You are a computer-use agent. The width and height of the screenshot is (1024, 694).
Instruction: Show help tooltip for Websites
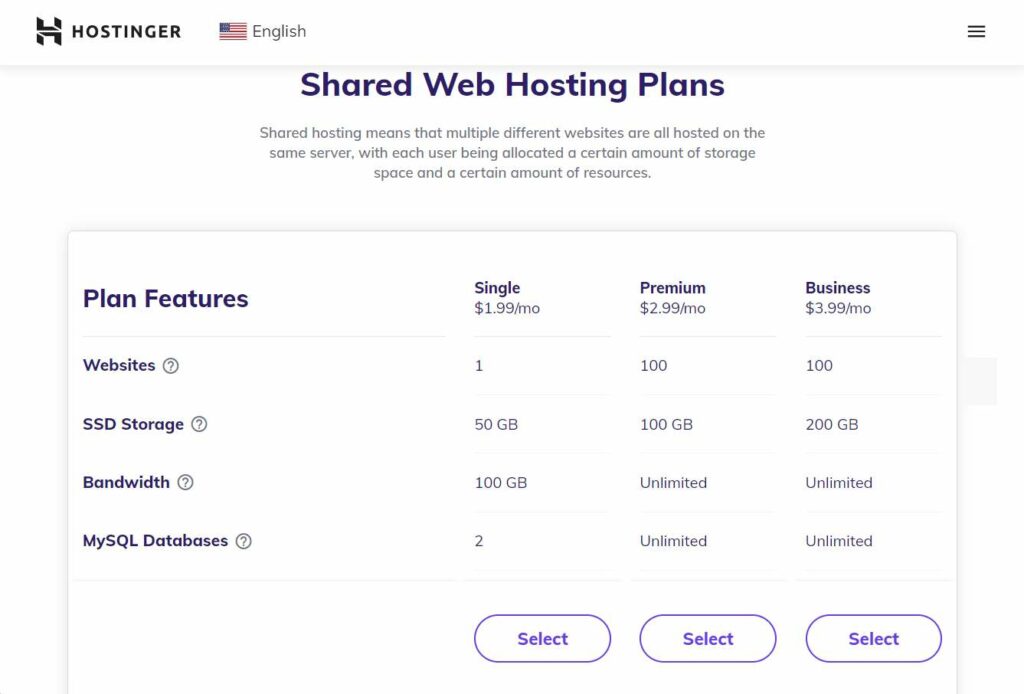tap(171, 366)
